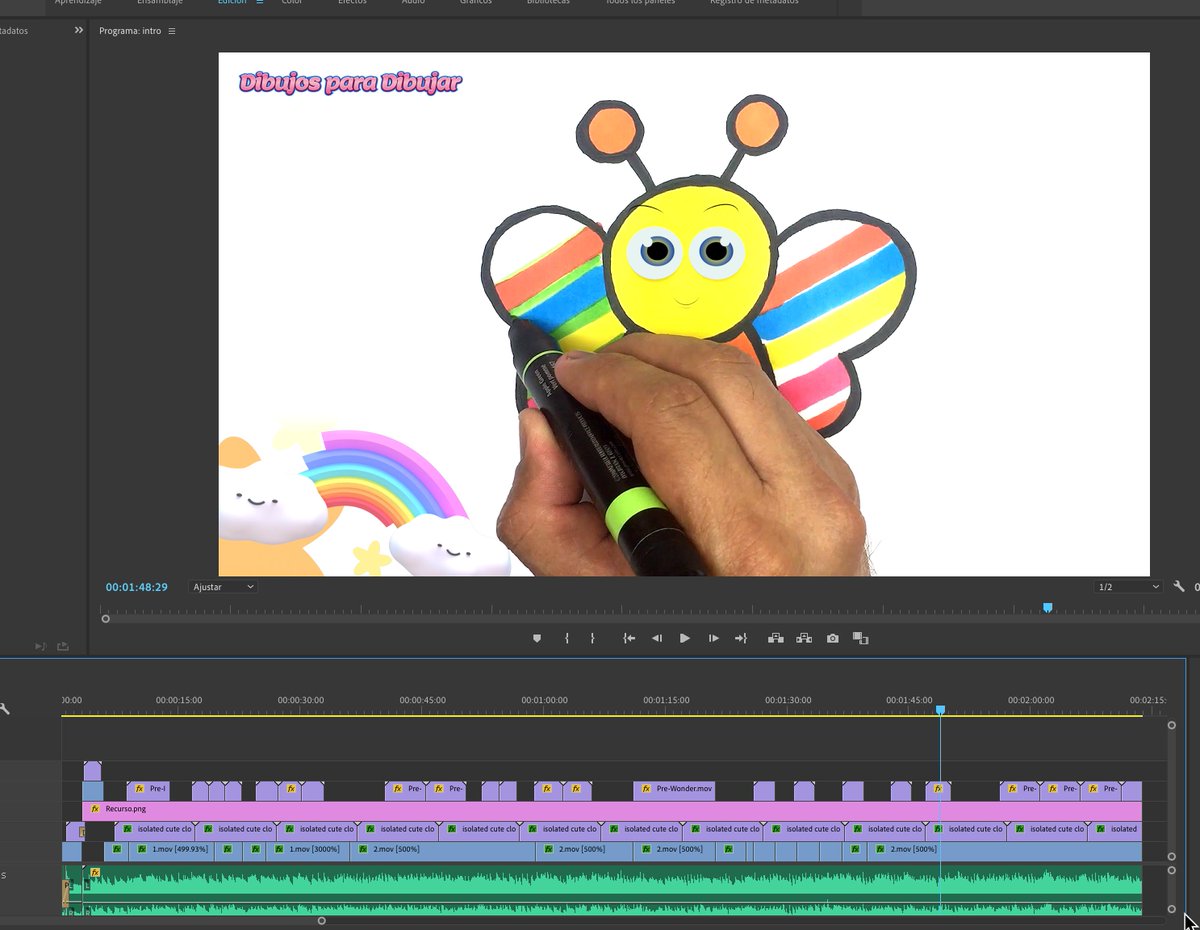This screenshot has width=1200, height=930.
Task: Click timeline ruler at 00:02:00:00
Action: 1030,701
